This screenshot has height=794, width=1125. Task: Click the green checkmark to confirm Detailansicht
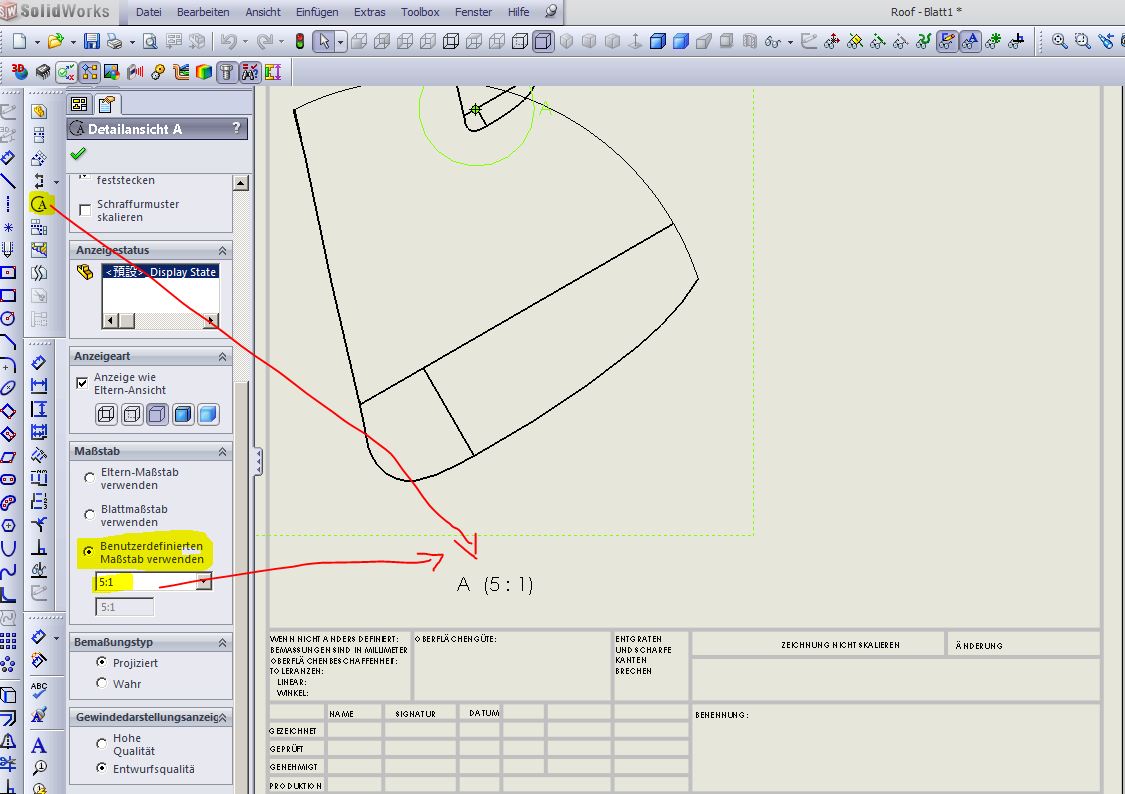79,154
